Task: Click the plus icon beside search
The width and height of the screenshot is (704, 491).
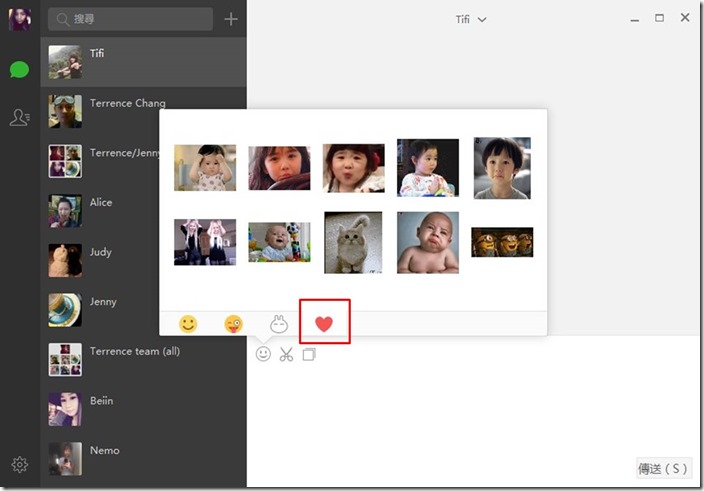Action: [231, 19]
